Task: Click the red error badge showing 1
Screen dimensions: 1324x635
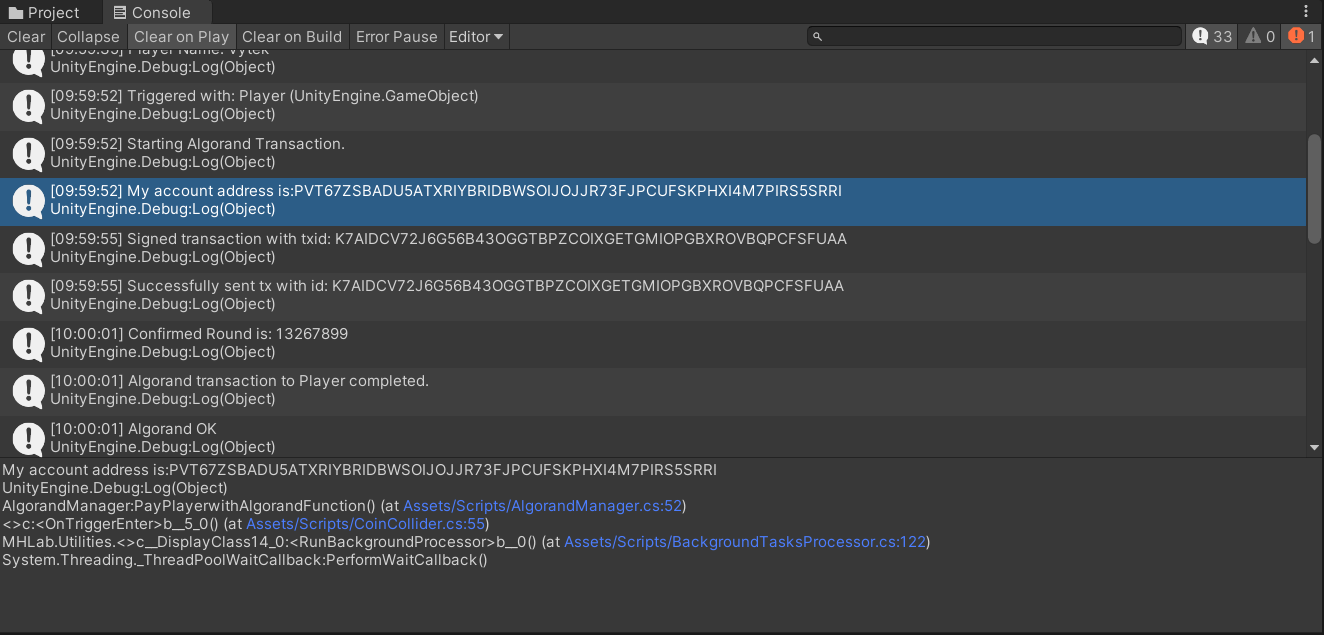Action: point(1300,36)
